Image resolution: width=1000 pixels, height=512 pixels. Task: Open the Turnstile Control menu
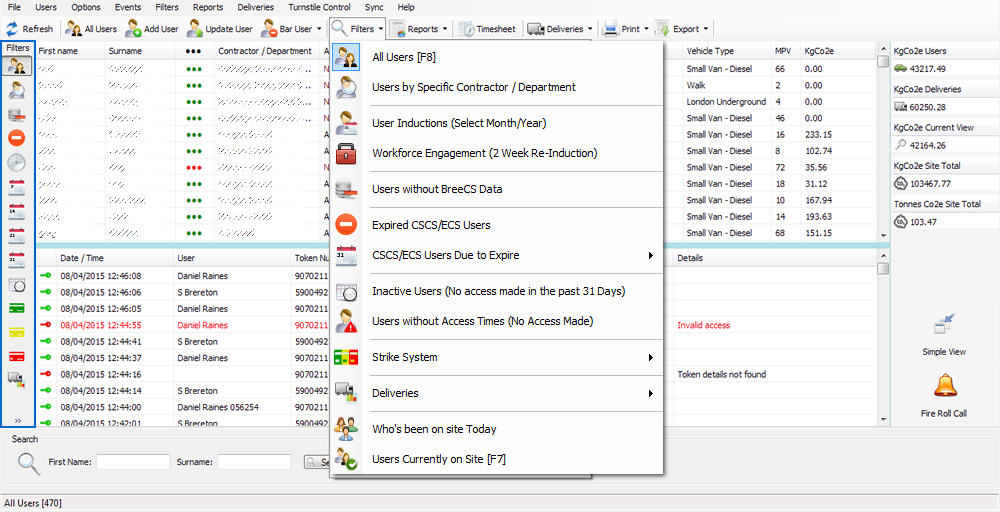[319, 7]
